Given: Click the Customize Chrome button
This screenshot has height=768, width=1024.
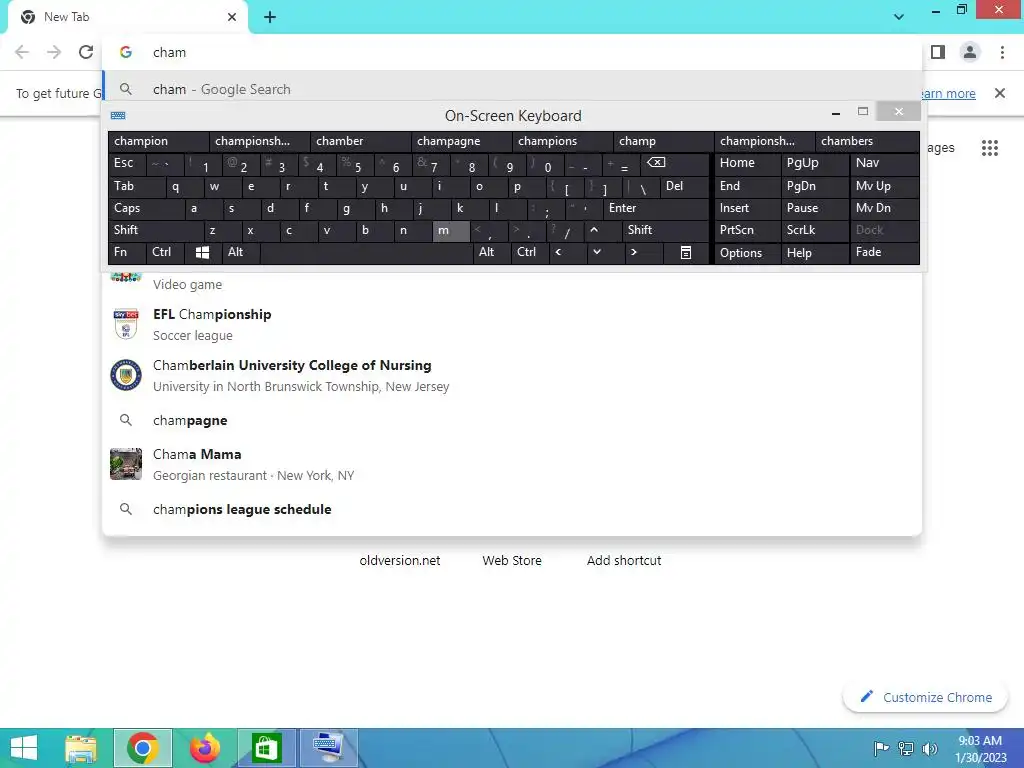Looking at the screenshot, I should coord(925,697).
